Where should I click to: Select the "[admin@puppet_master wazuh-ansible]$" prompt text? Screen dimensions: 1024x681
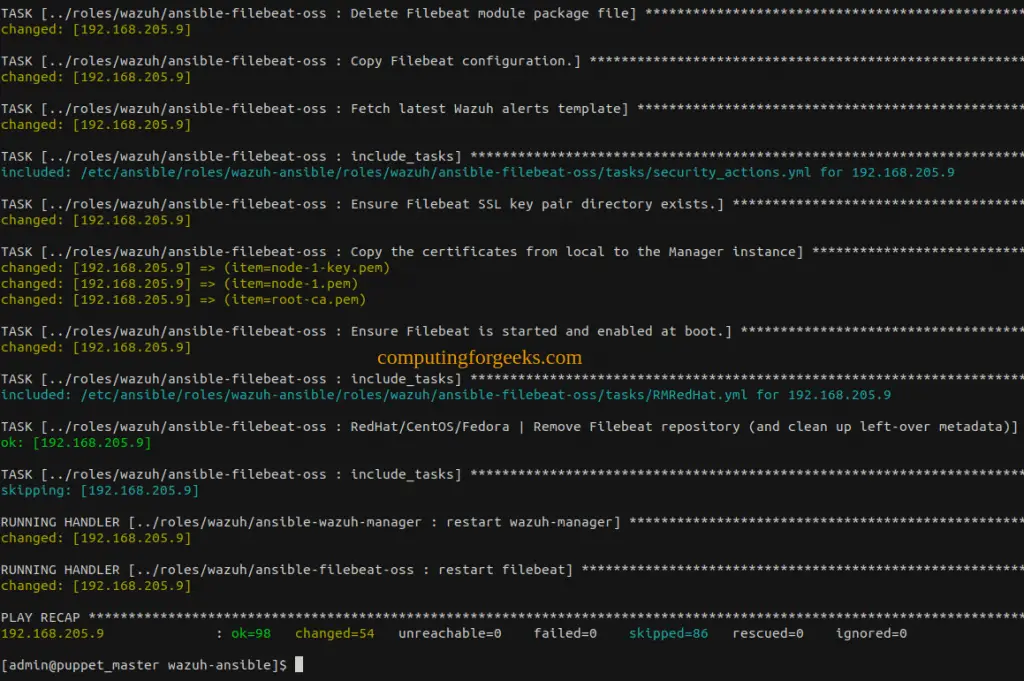coord(144,665)
